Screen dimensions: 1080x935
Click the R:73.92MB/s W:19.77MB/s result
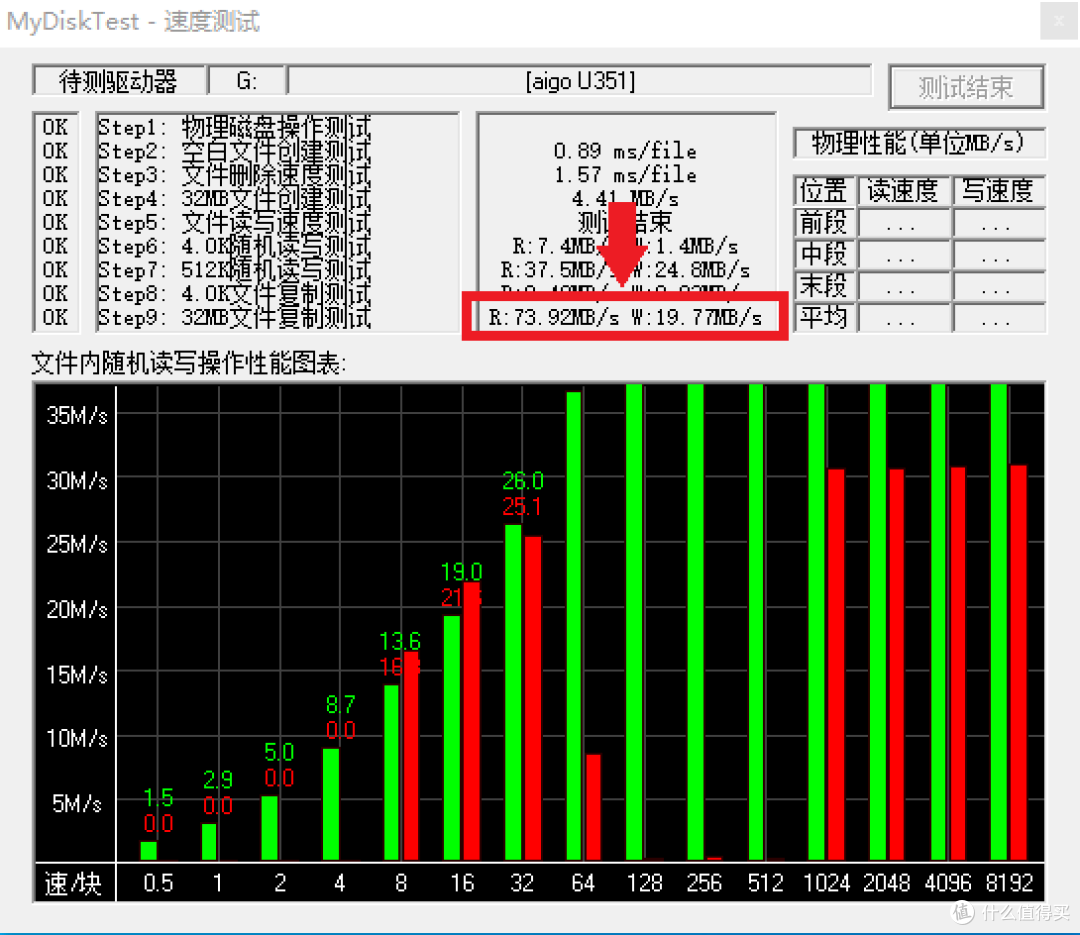[625, 318]
